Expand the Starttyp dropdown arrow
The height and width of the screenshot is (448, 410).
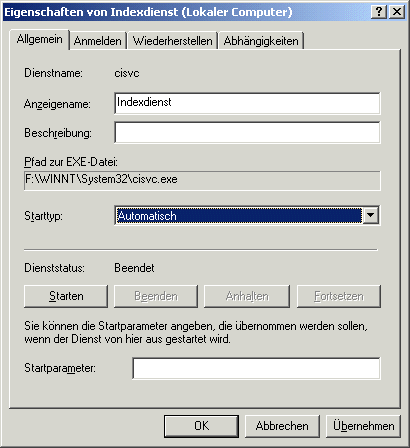(370, 216)
